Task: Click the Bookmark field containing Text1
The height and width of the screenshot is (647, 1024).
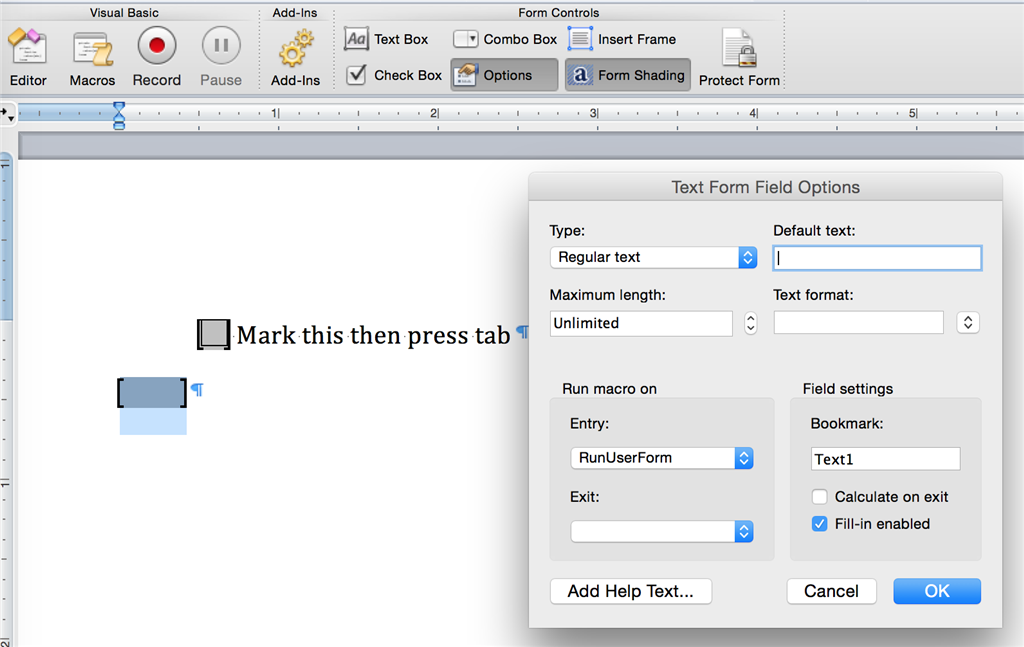Action: tap(886, 459)
